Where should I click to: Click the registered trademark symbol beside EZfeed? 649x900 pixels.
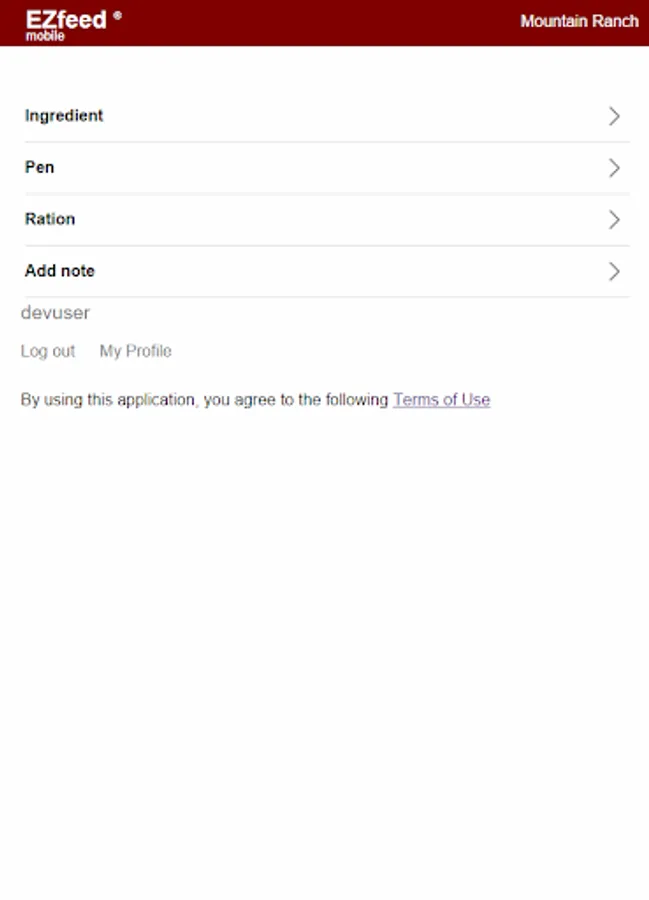click(x=118, y=15)
